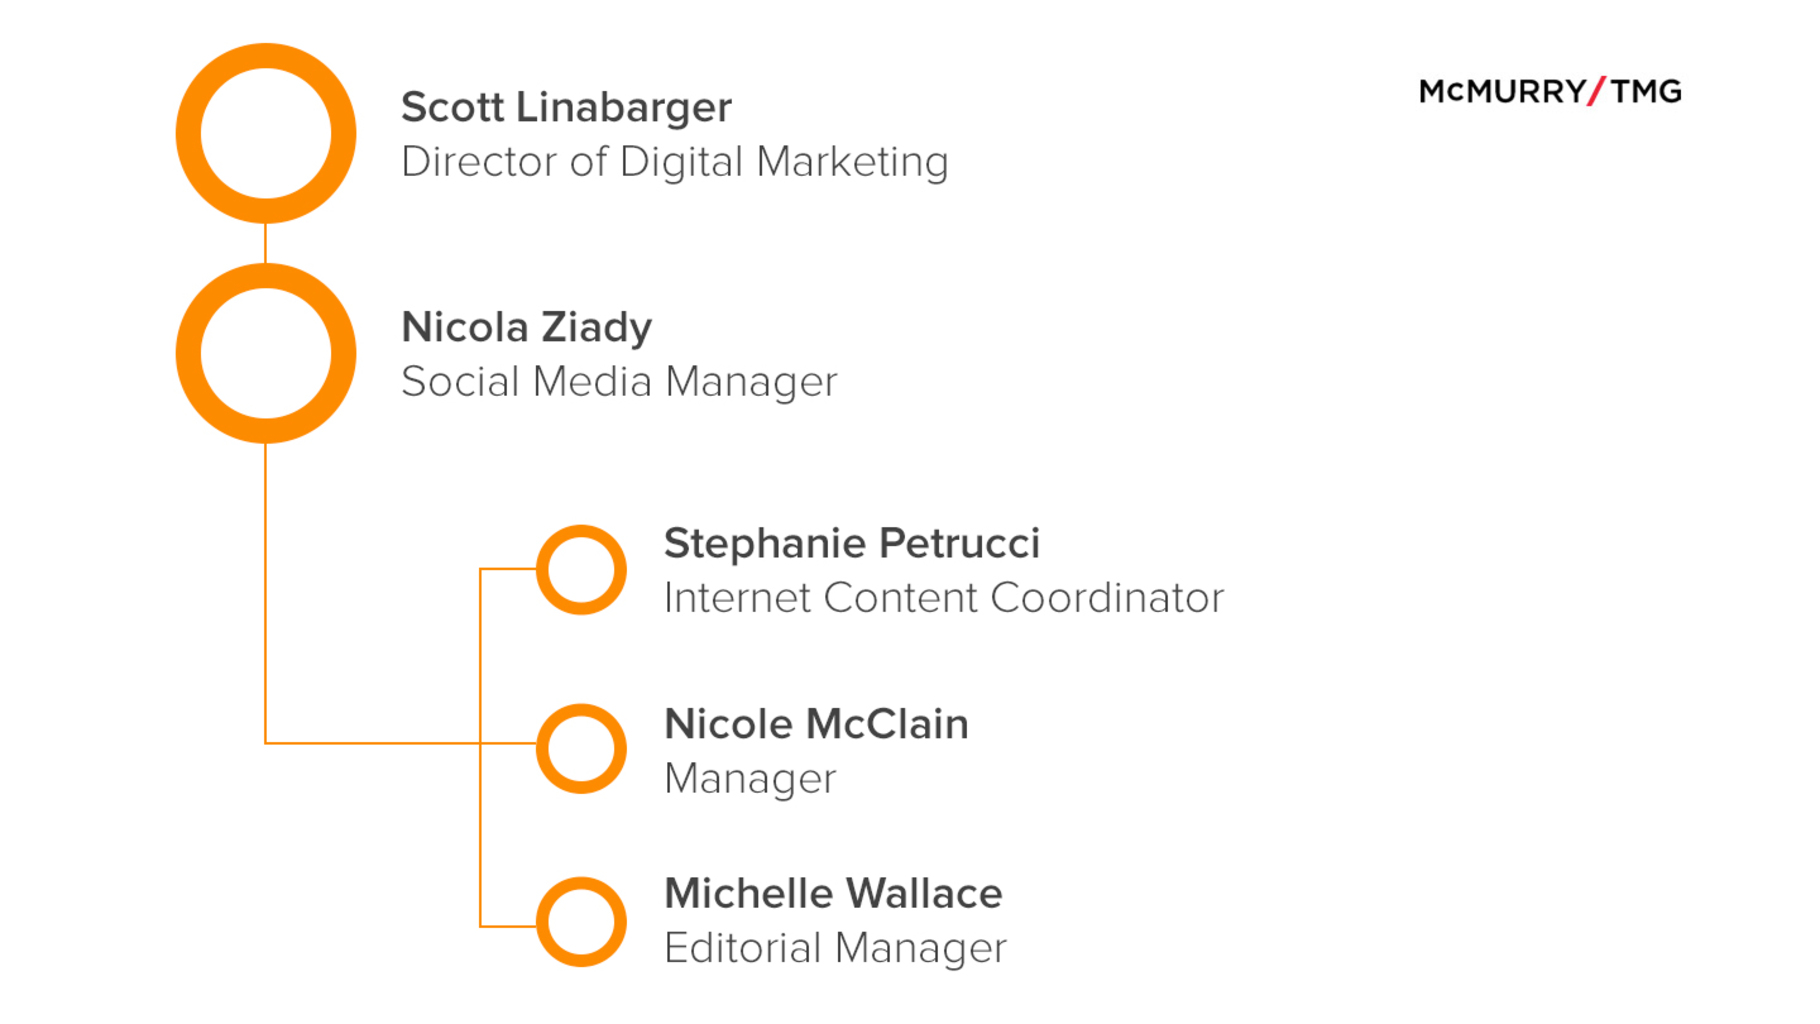Click the Internet Content Coordinator title
This screenshot has width=1820, height=1024.
(x=943, y=598)
